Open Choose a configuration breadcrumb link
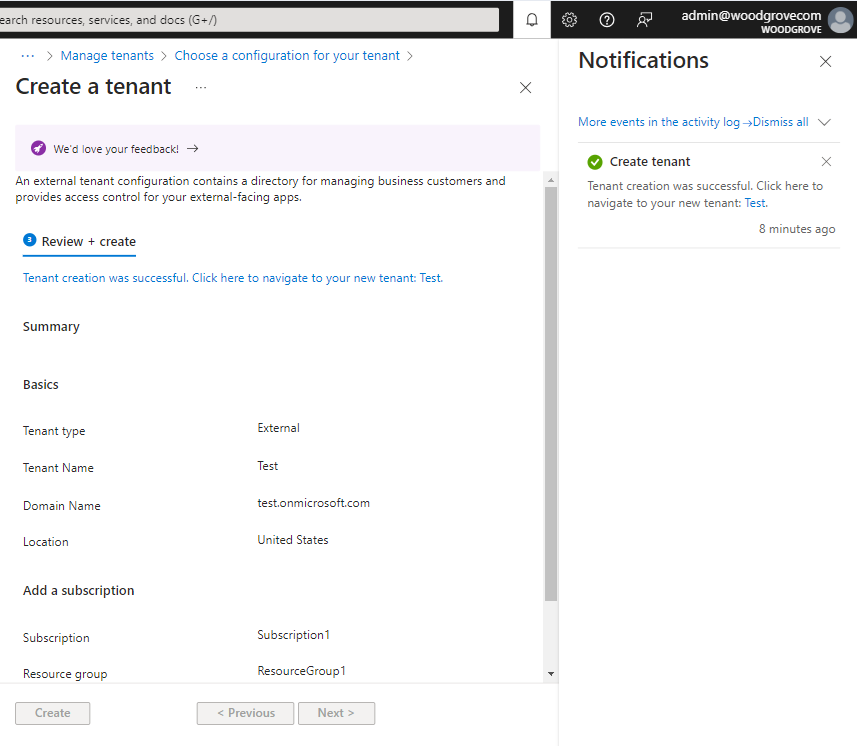 (287, 56)
